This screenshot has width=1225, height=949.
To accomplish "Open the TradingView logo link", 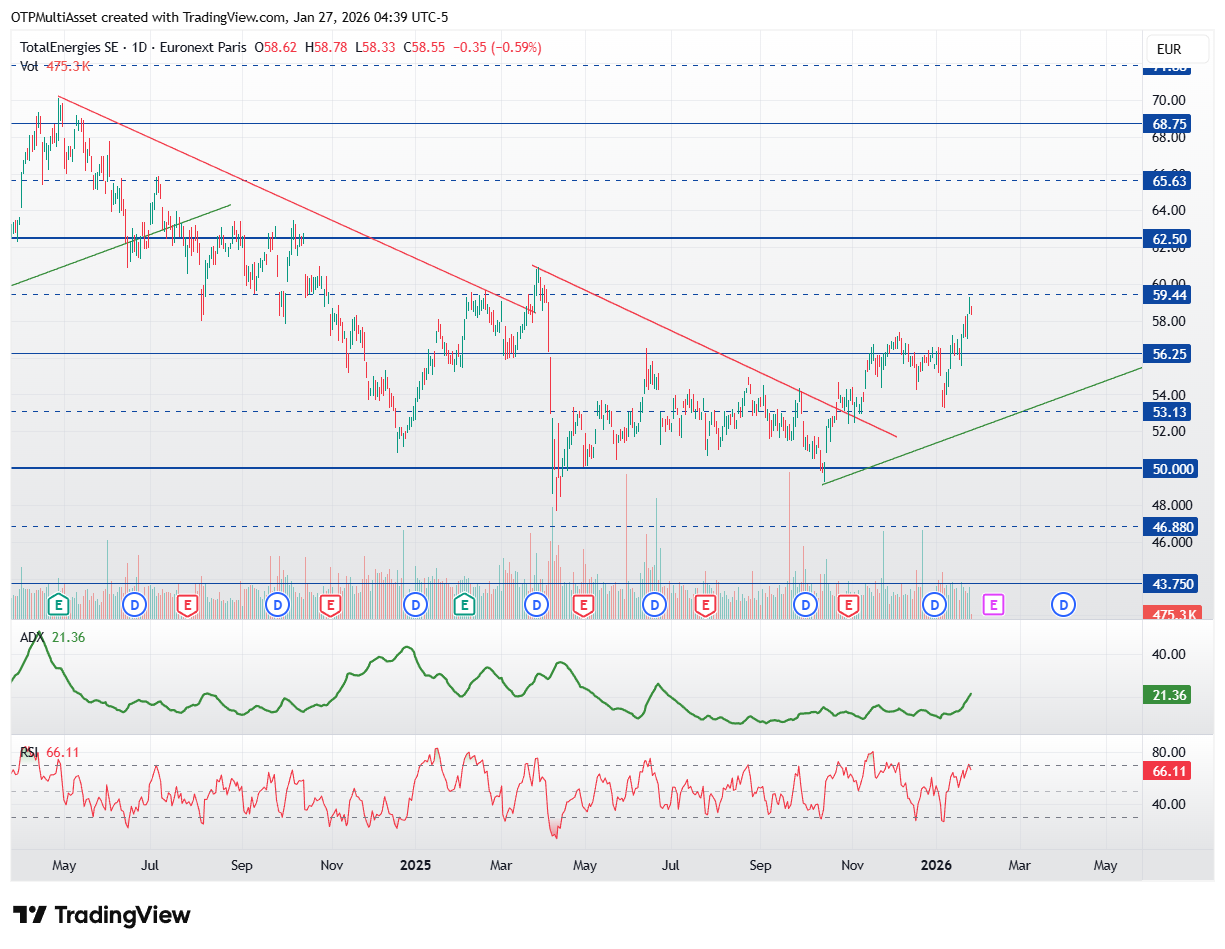I will (x=103, y=914).
